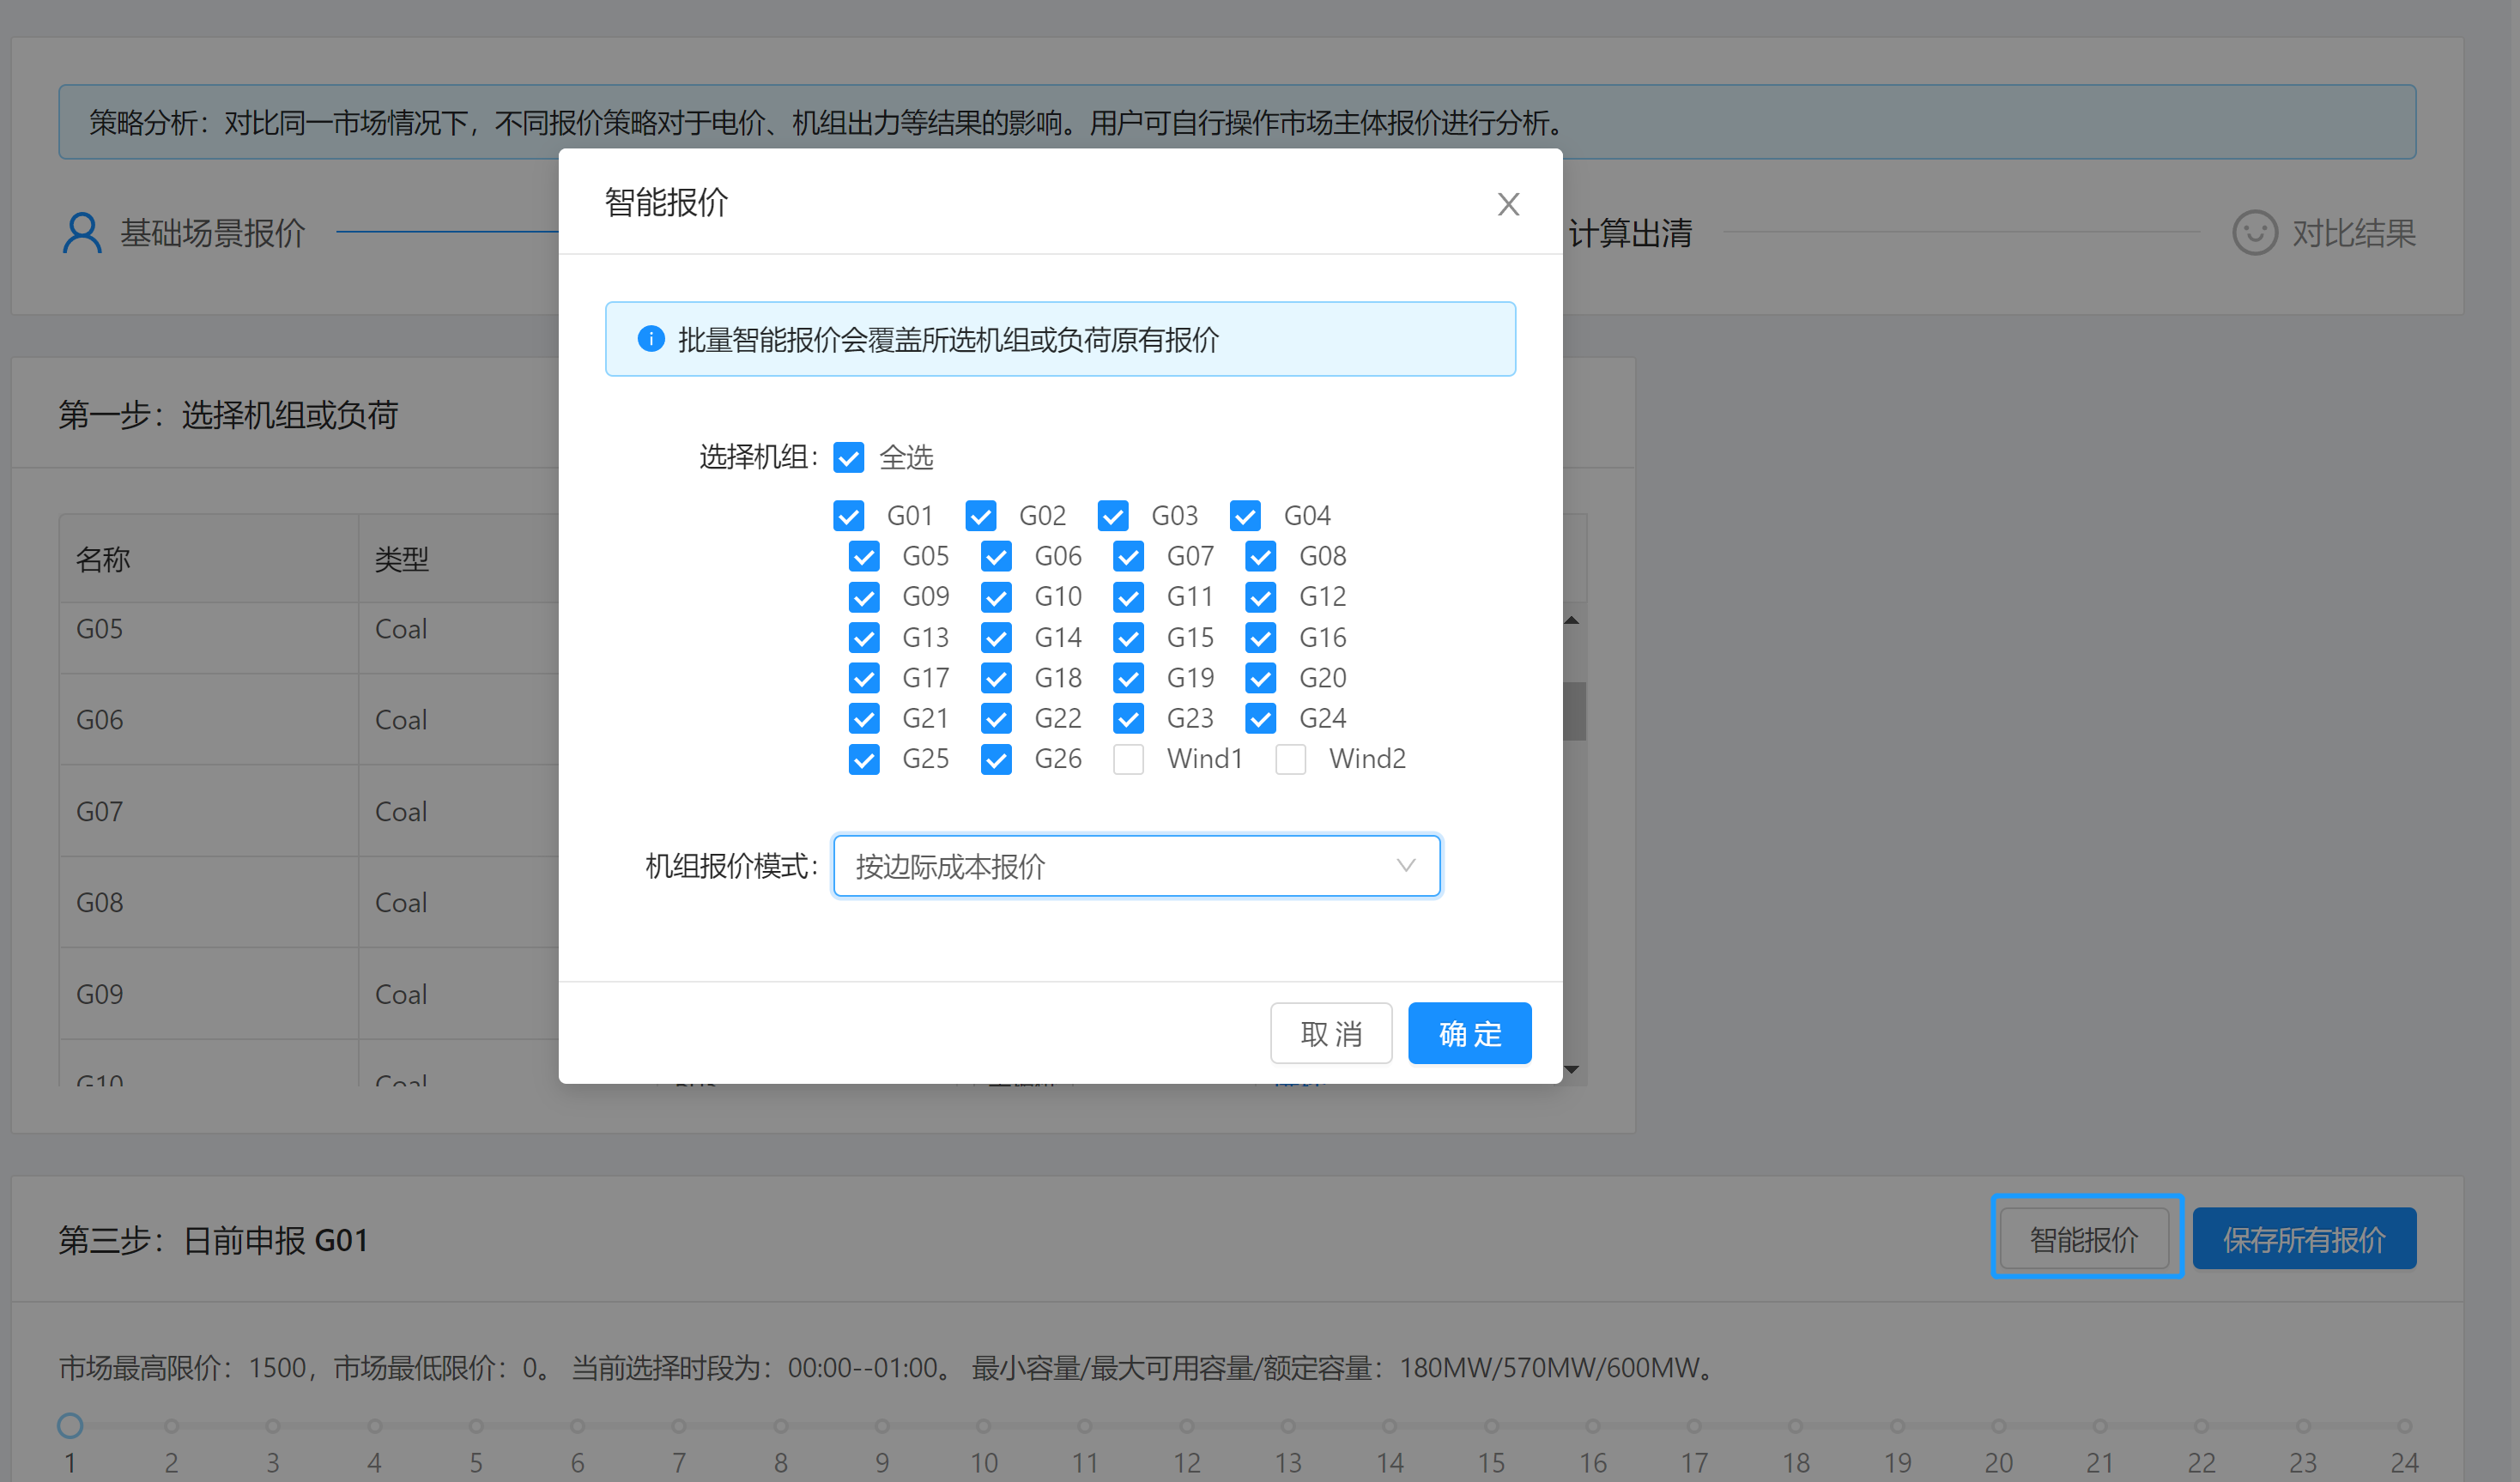Click the table scrollbar down arrow
The width and height of the screenshot is (2520, 1482).
1572,1070
